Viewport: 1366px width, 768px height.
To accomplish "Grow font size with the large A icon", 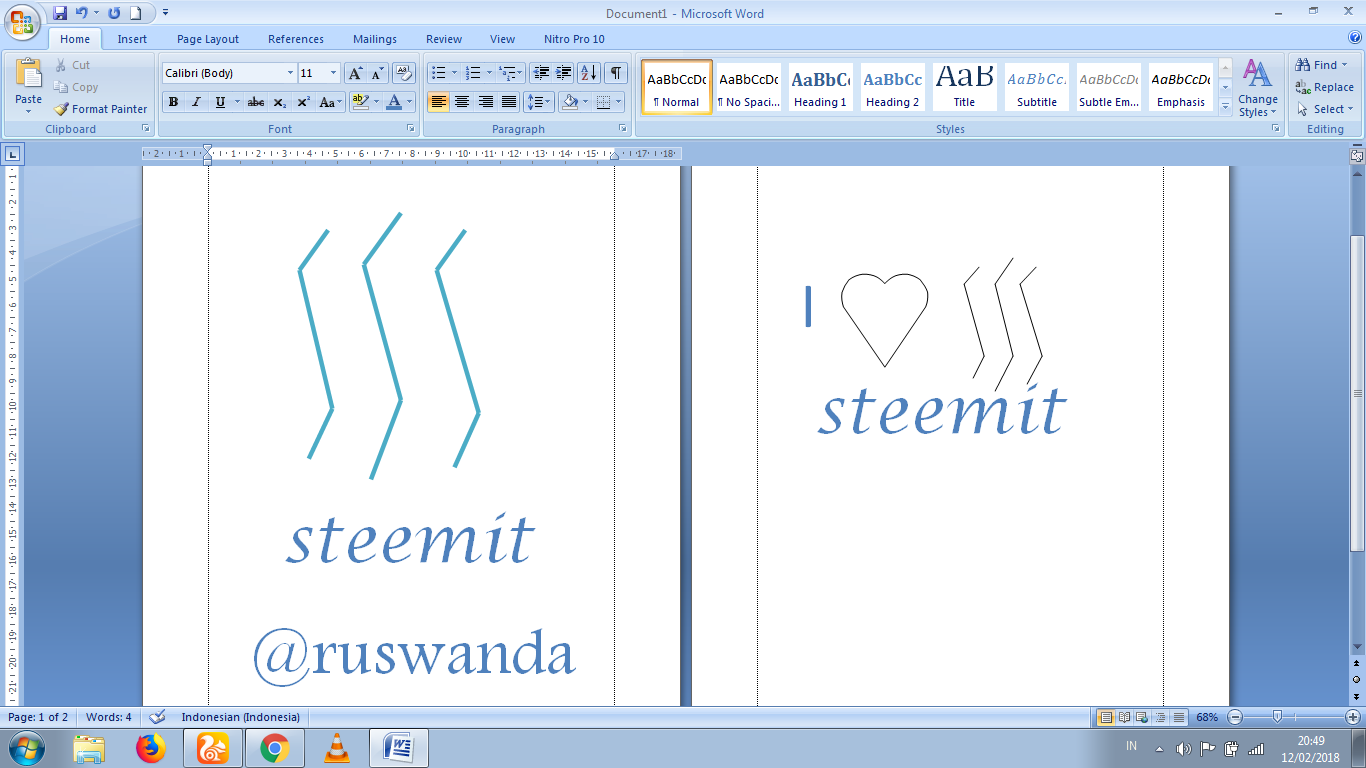I will [x=355, y=73].
